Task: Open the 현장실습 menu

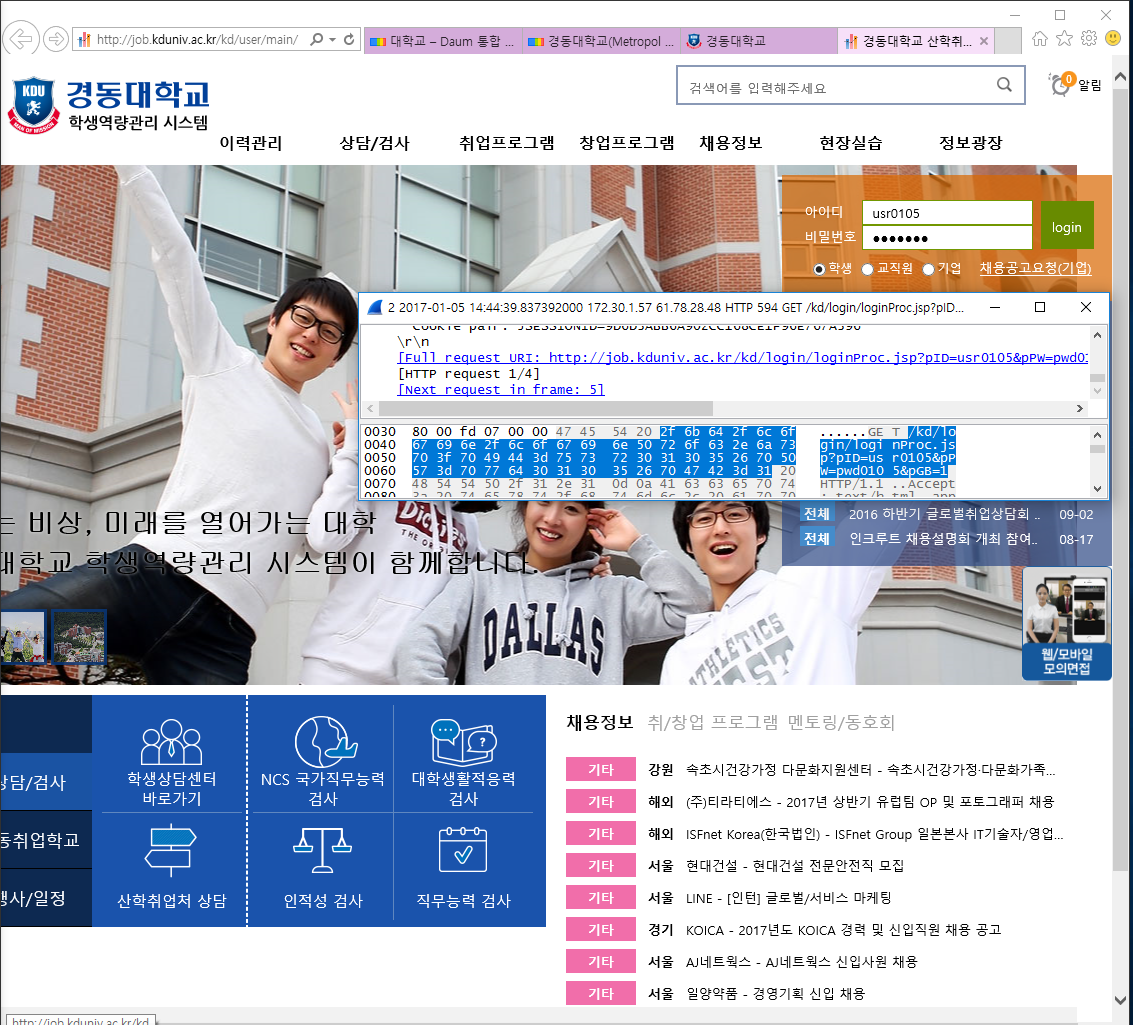Action: coord(850,143)
